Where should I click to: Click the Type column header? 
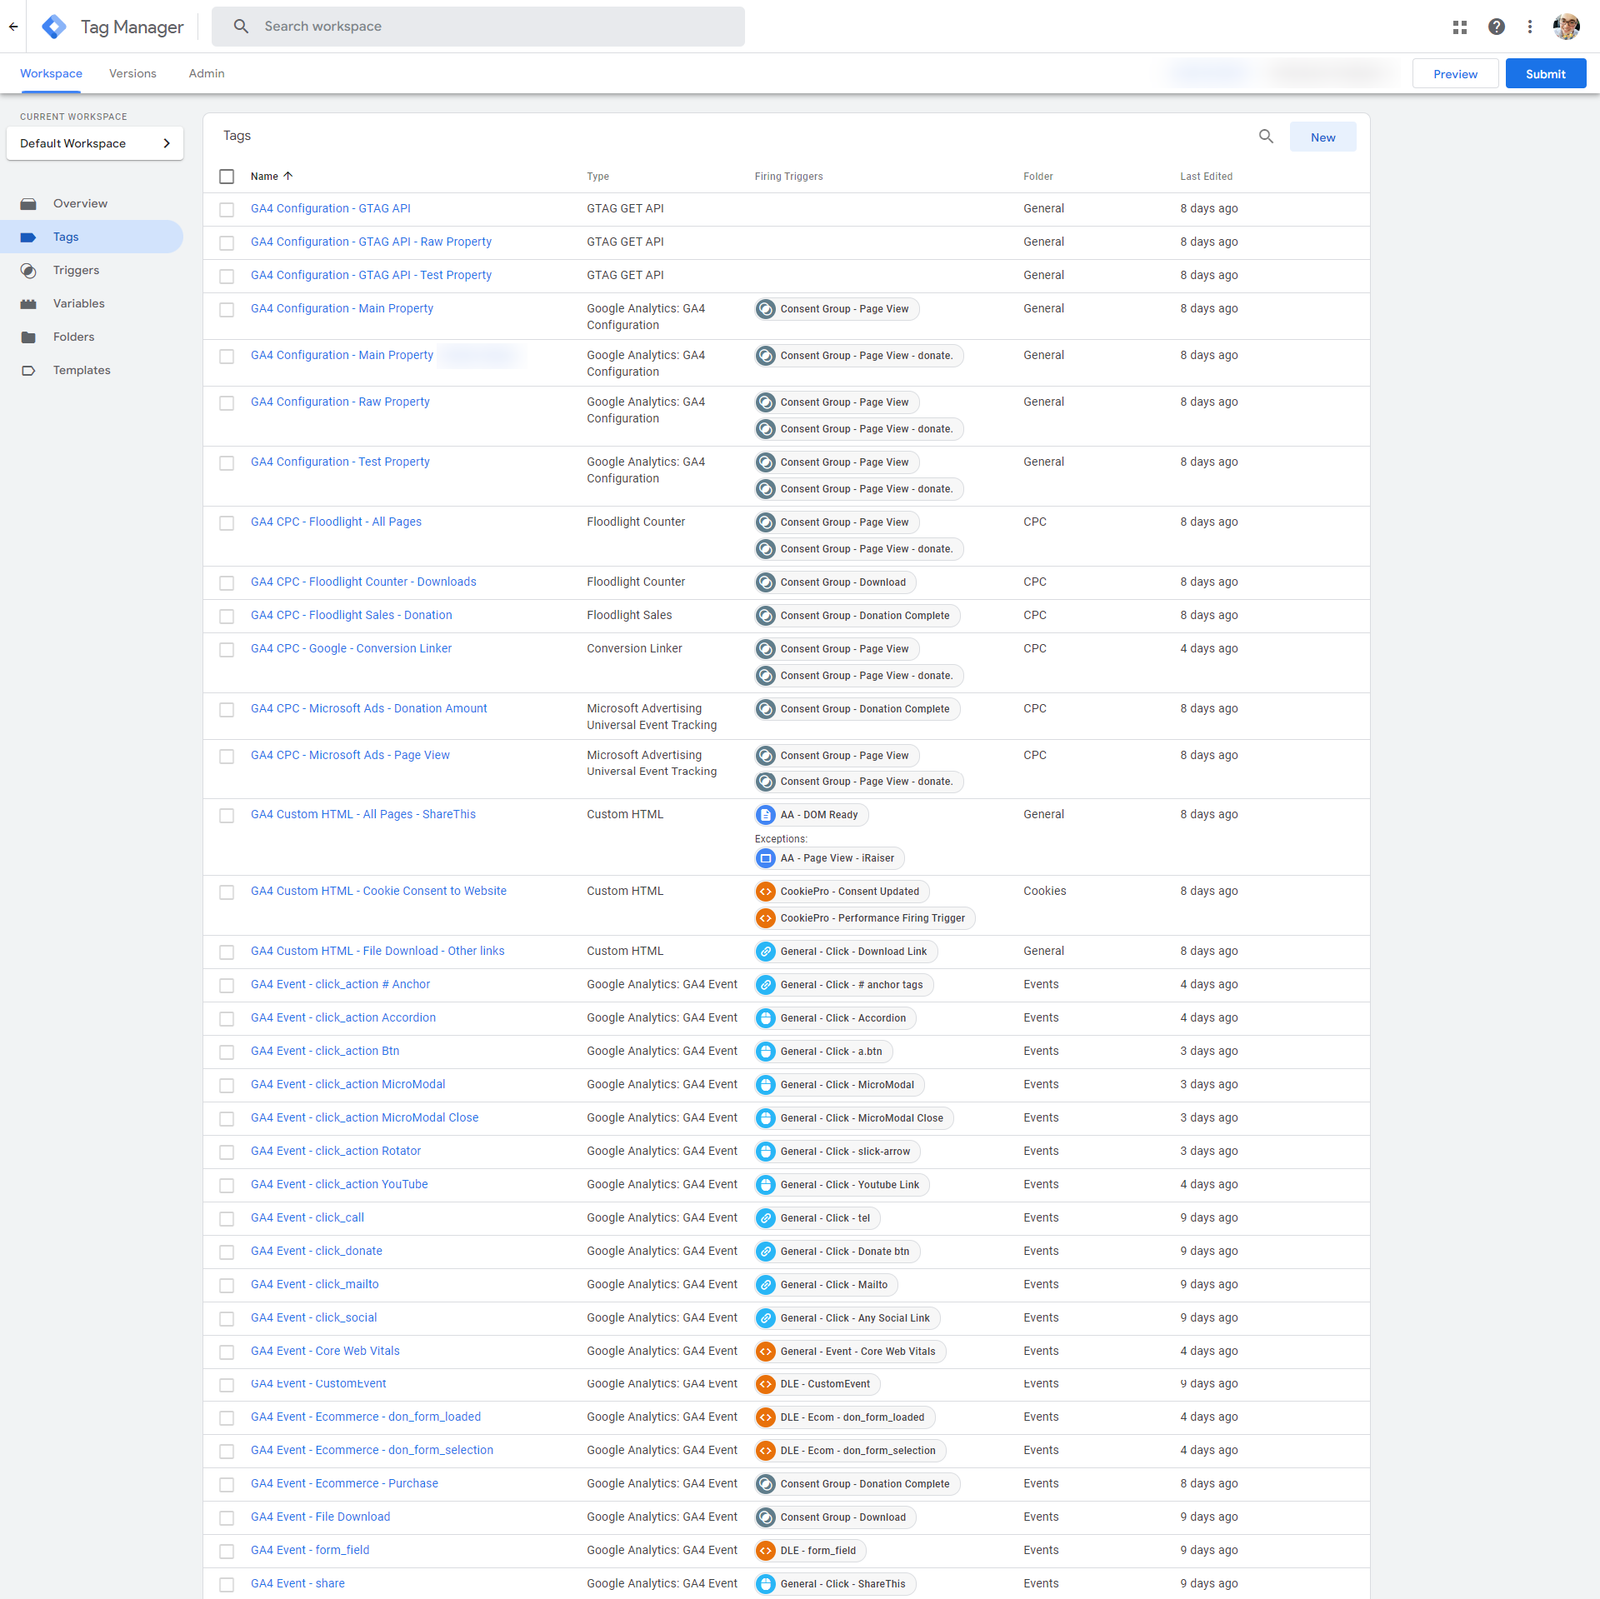pos(598,176)
